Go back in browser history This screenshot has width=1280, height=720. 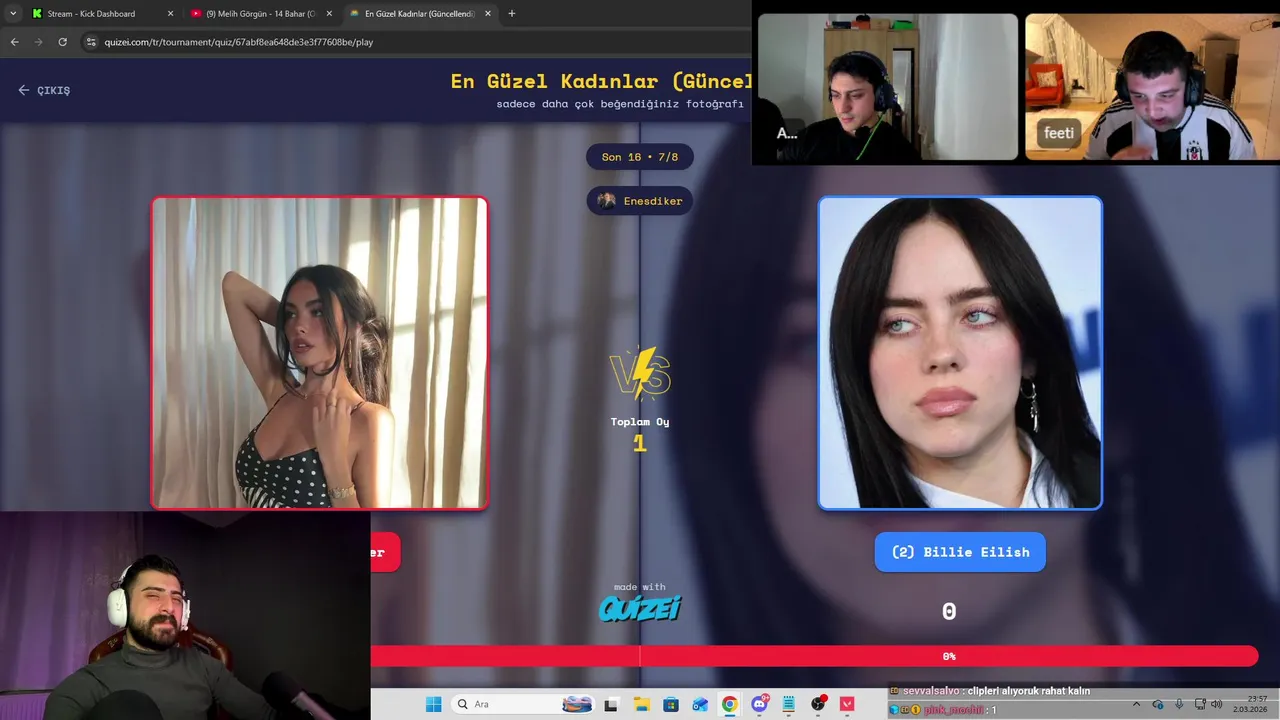click(x=14, y=42)
